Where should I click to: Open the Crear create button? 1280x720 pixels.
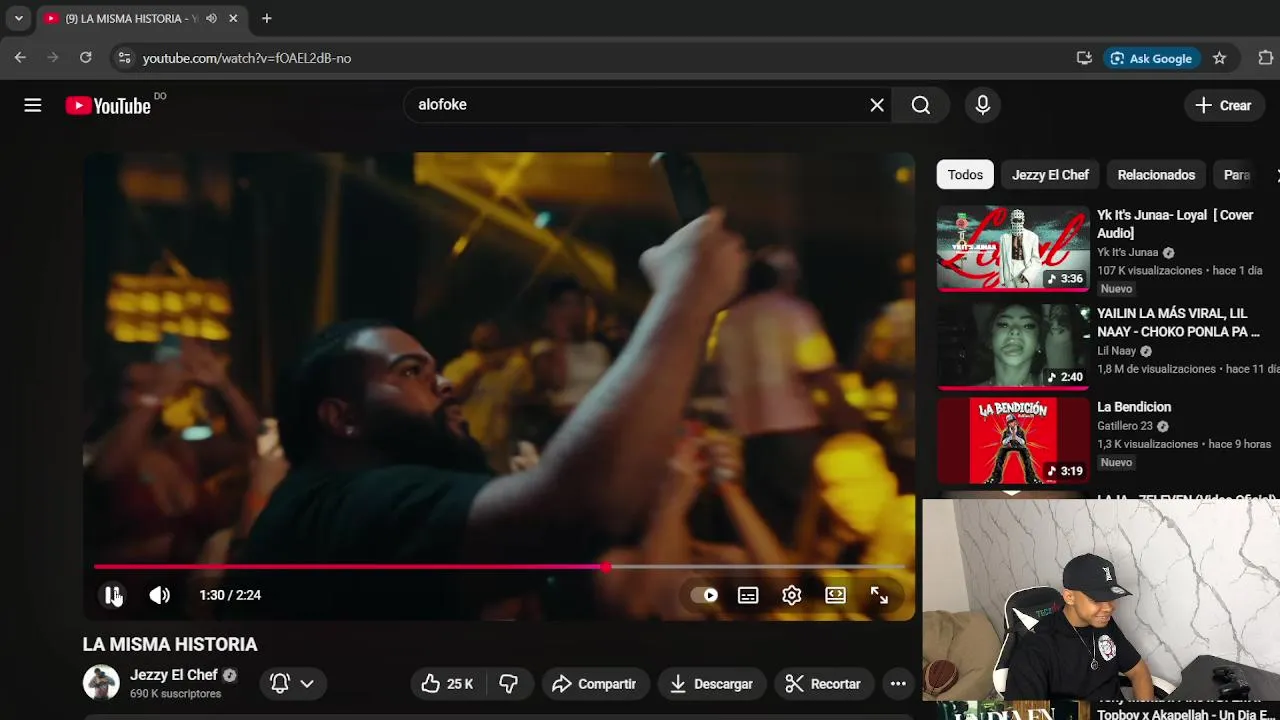tap(1224, 105)
